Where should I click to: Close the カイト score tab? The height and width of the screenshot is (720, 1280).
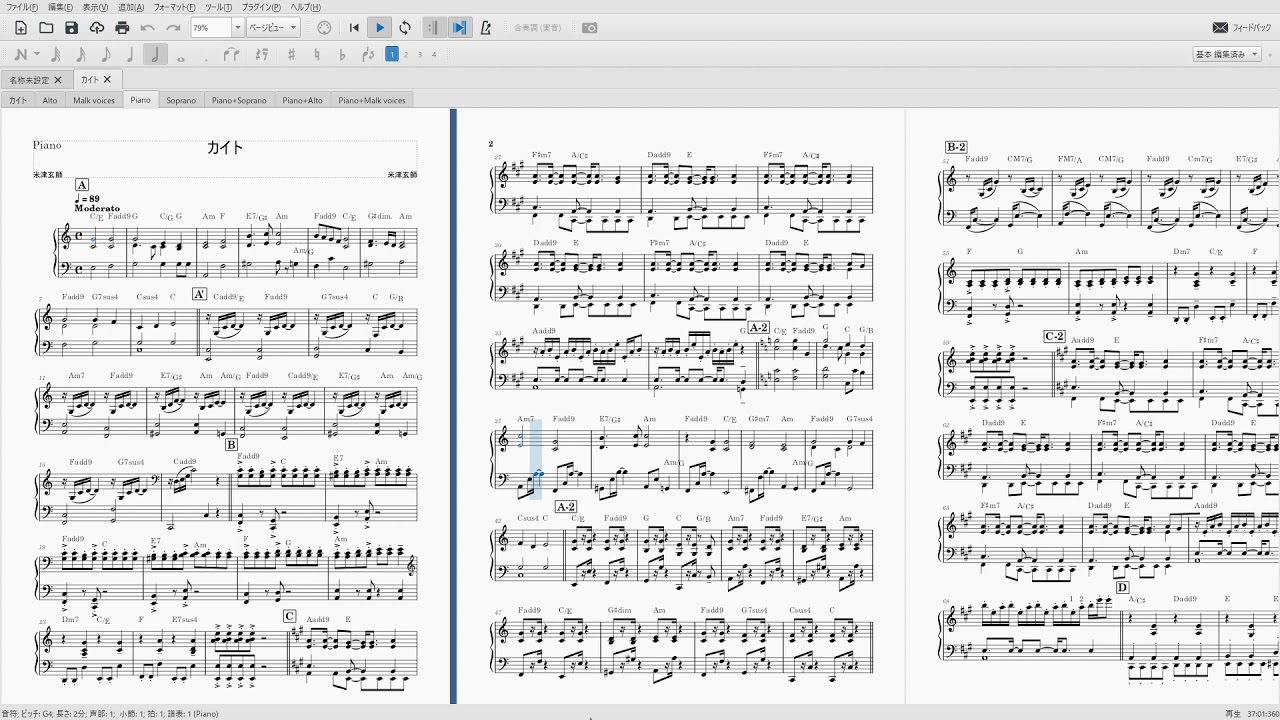[107, 79]
